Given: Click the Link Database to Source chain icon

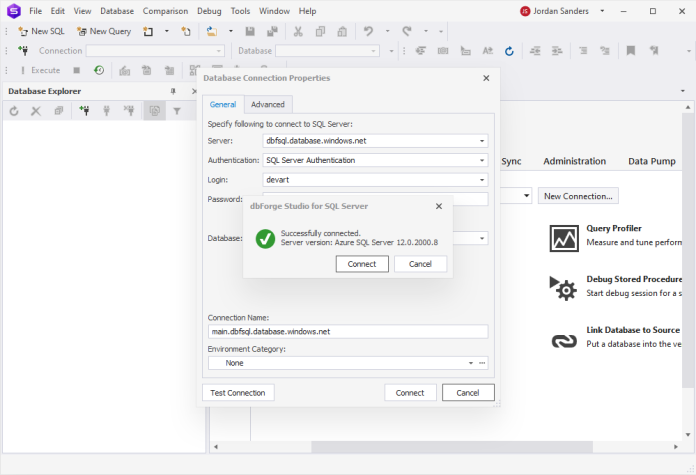Looking at the screenshot, I should 564,341.
